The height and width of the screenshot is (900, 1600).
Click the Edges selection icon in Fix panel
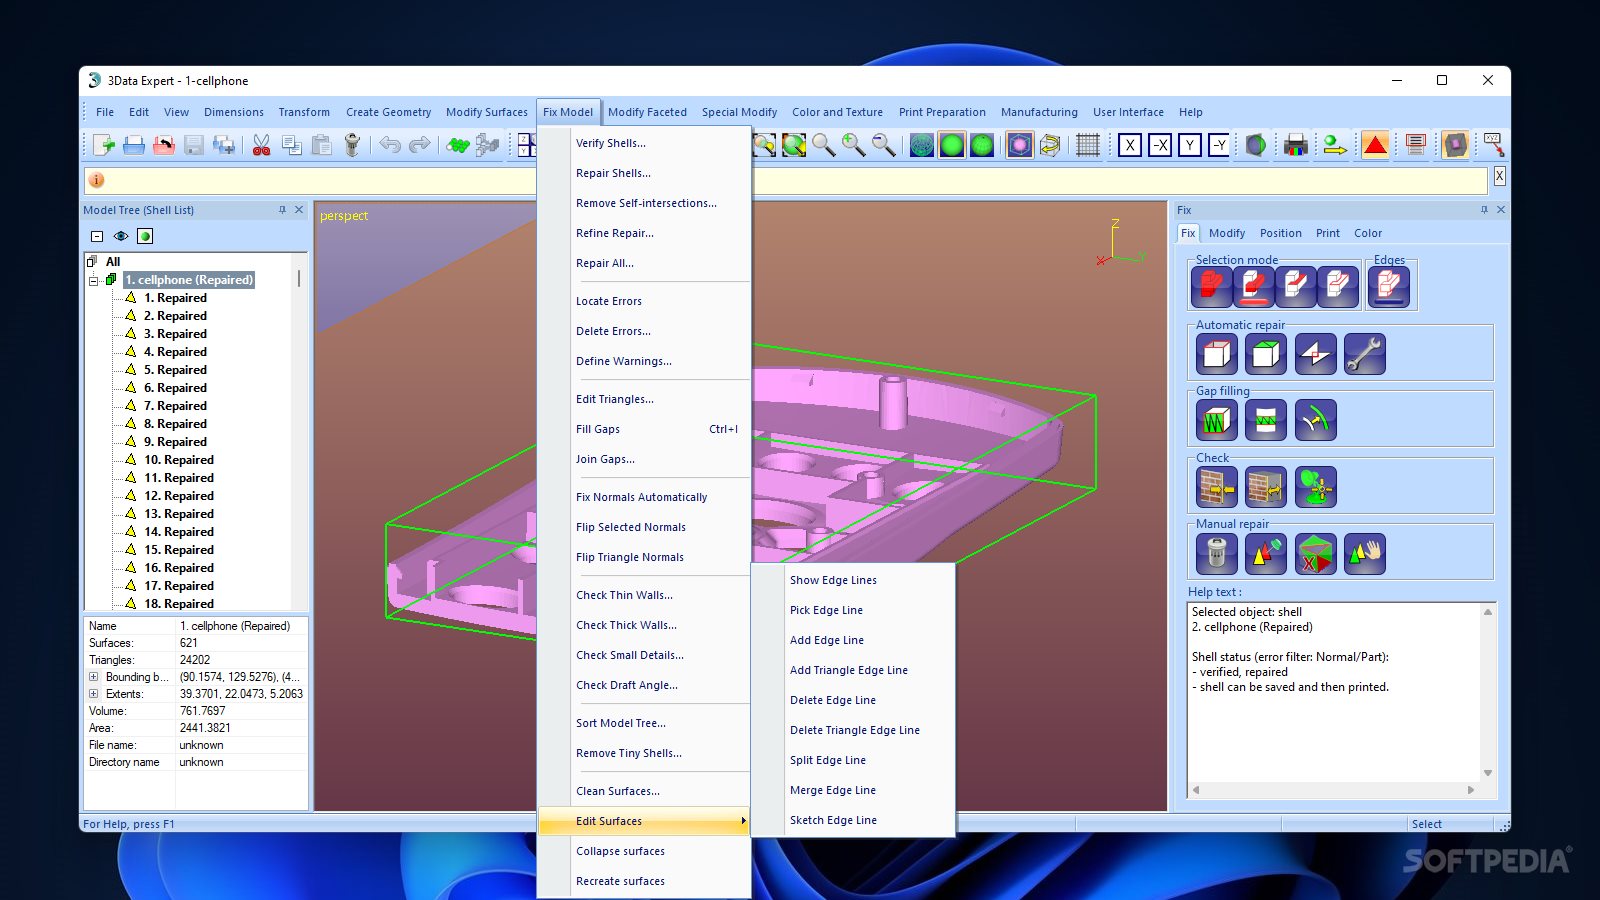point(1389,288)
